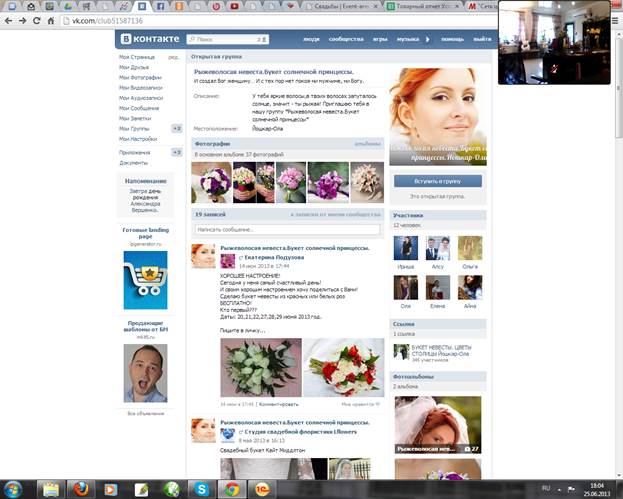Open the group's redhead bride avatar photo

(x=437, y=116)
